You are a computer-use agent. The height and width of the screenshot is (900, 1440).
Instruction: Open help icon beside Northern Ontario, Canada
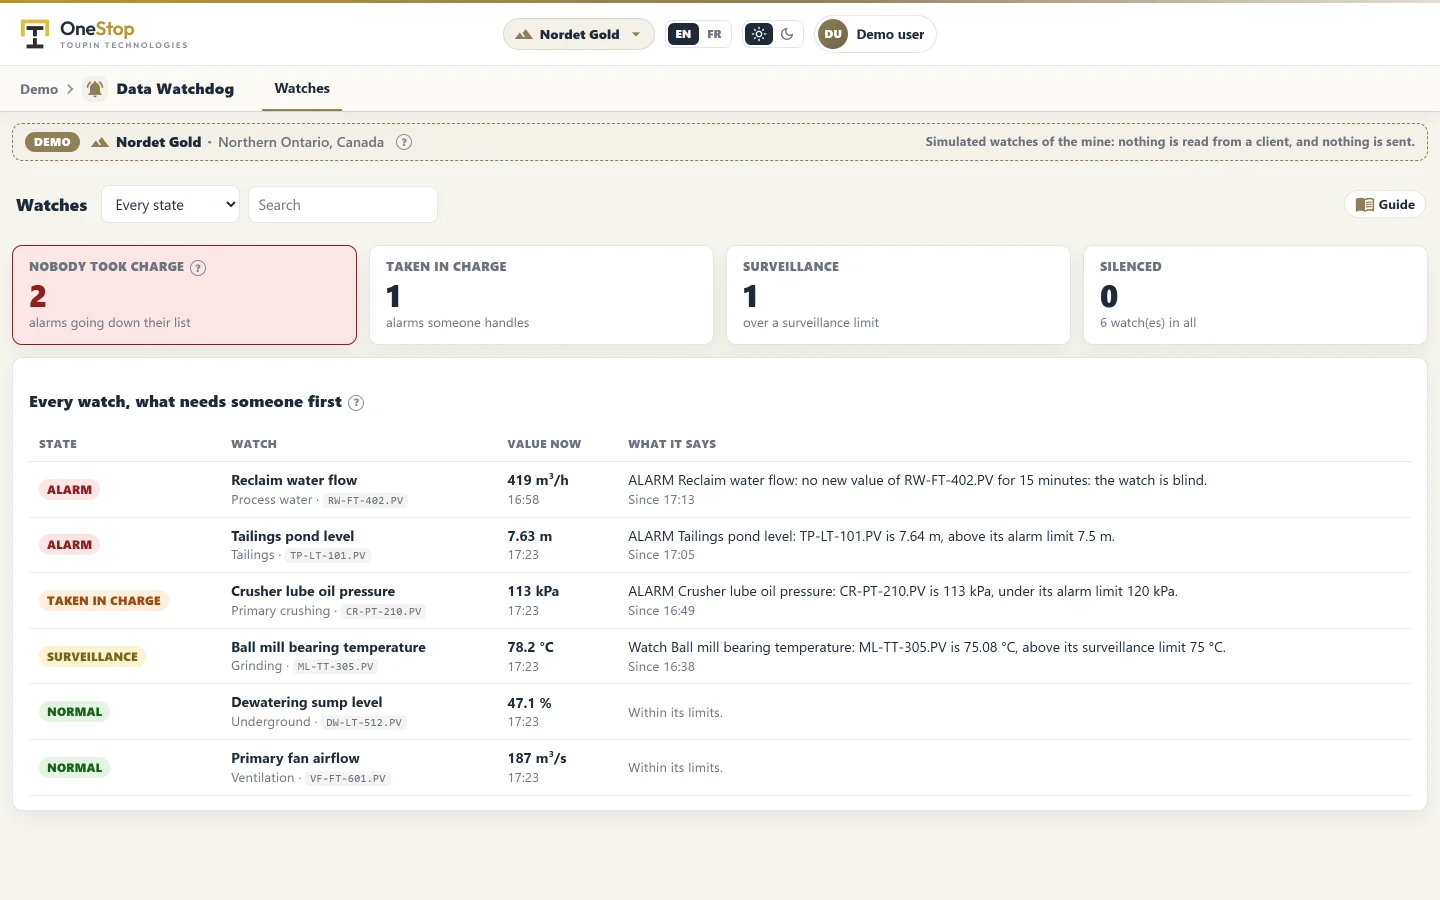404,142
